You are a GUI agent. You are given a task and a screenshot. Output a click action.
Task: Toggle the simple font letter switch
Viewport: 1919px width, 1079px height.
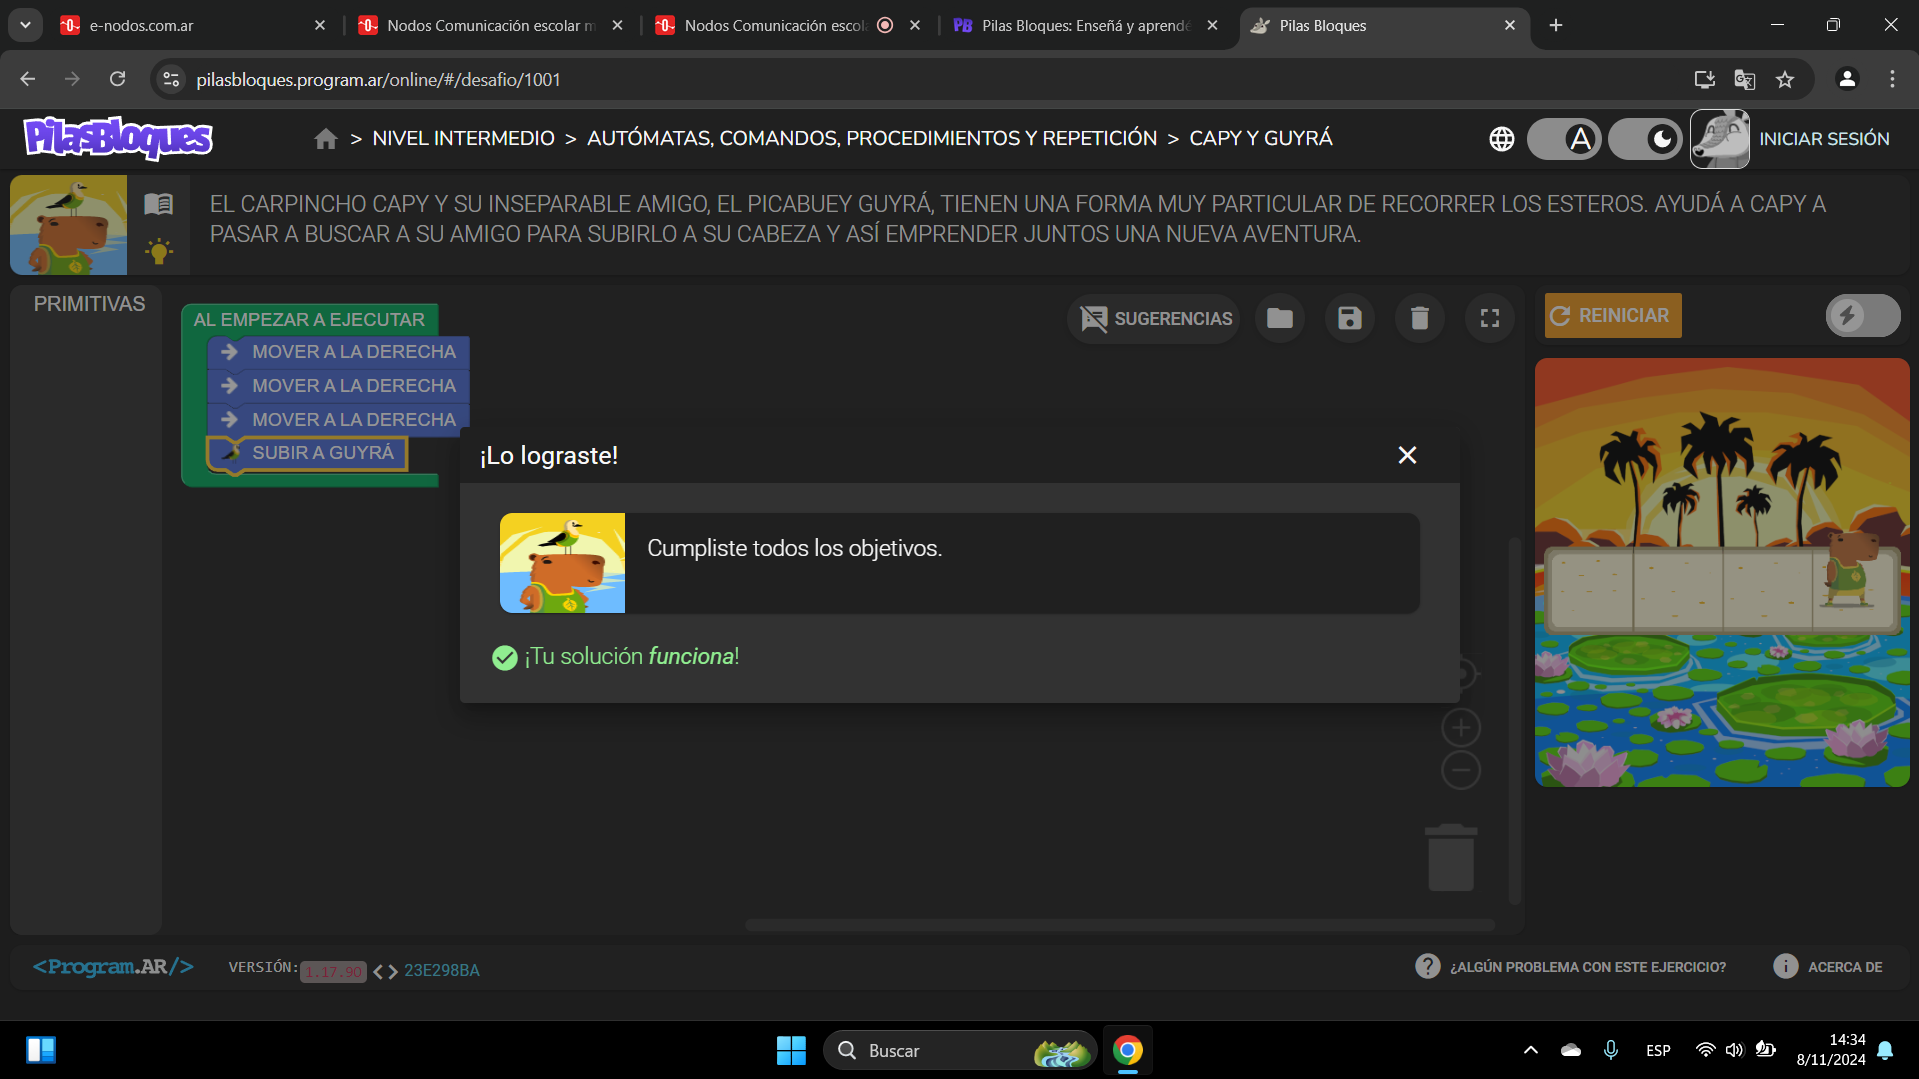[1564, 139]
